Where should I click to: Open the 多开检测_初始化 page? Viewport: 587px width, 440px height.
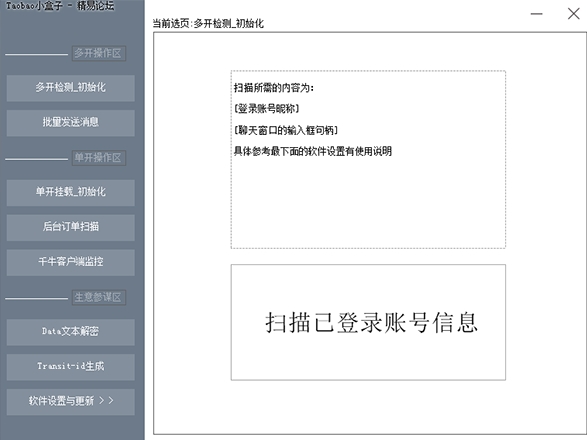(x=70, y=88)
